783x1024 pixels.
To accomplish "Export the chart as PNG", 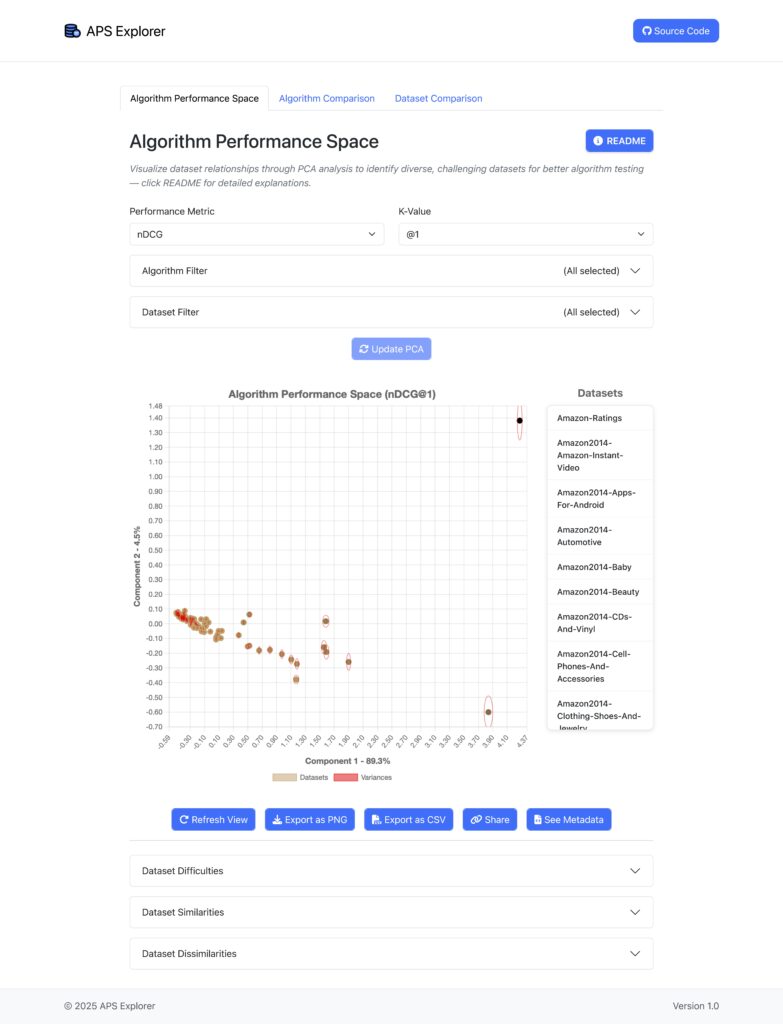I will (x=310, y=820).
